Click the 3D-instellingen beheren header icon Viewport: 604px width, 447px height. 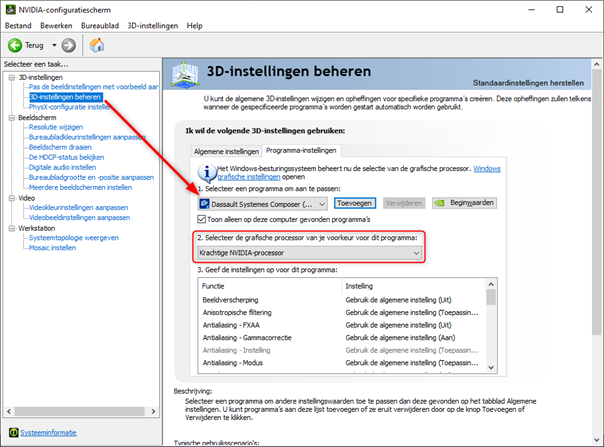(x=185, y=74)
